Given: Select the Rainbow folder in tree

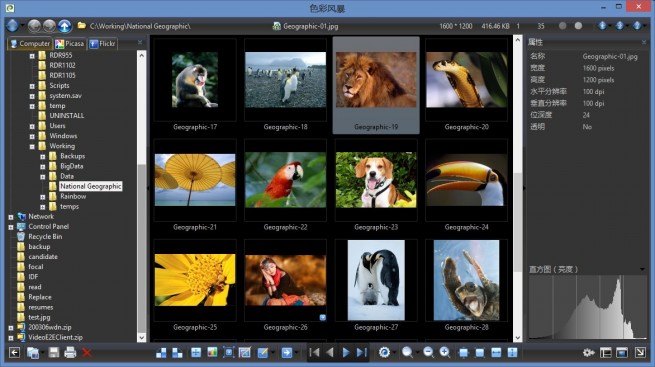Looking at the screenshot, I should point(73,196).
